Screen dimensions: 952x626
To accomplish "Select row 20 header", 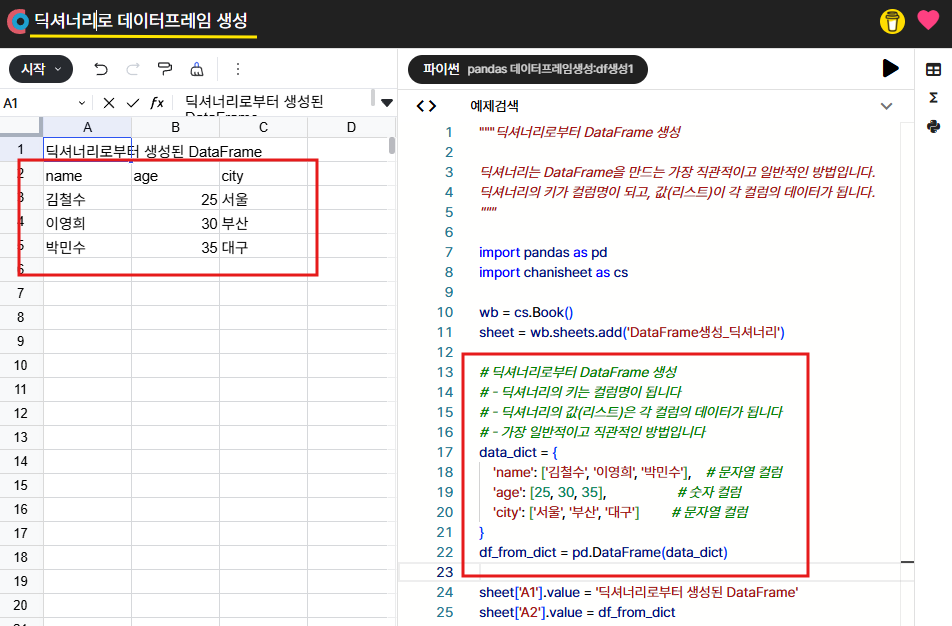I will click(21, 605).
